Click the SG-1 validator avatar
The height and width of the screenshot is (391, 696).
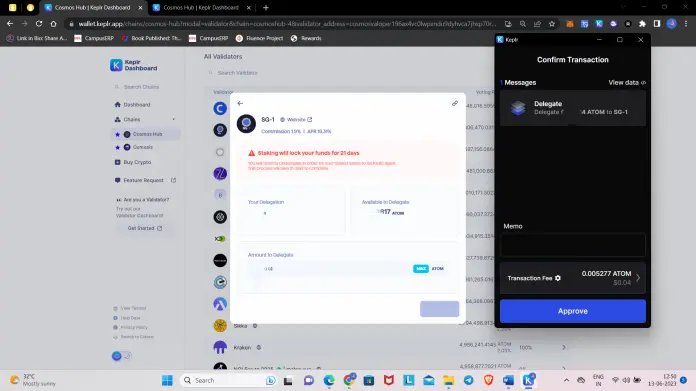point(246,123)
